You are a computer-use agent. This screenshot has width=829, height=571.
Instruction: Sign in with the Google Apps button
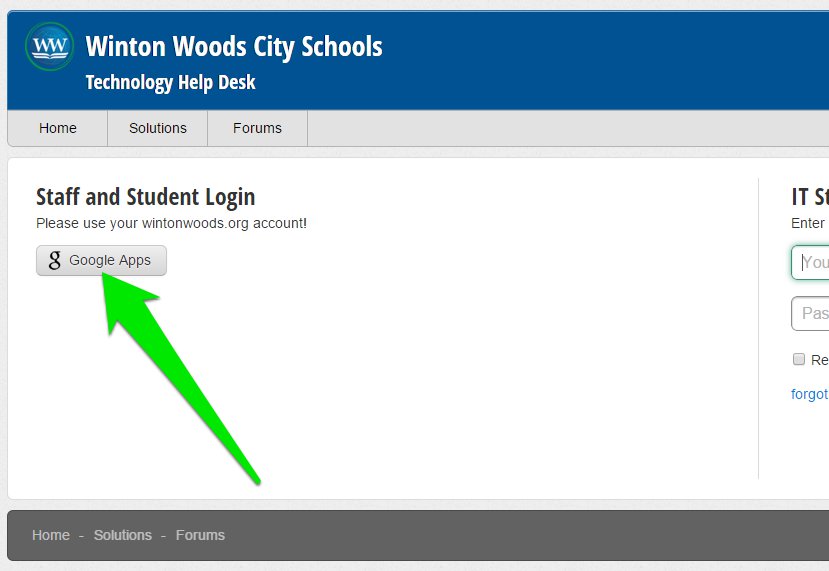coord(102,260)
